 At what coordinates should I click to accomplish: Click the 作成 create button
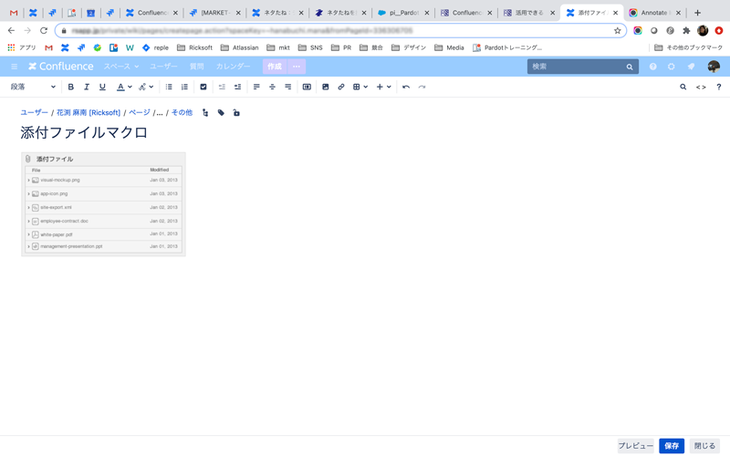tap(275, 67)
